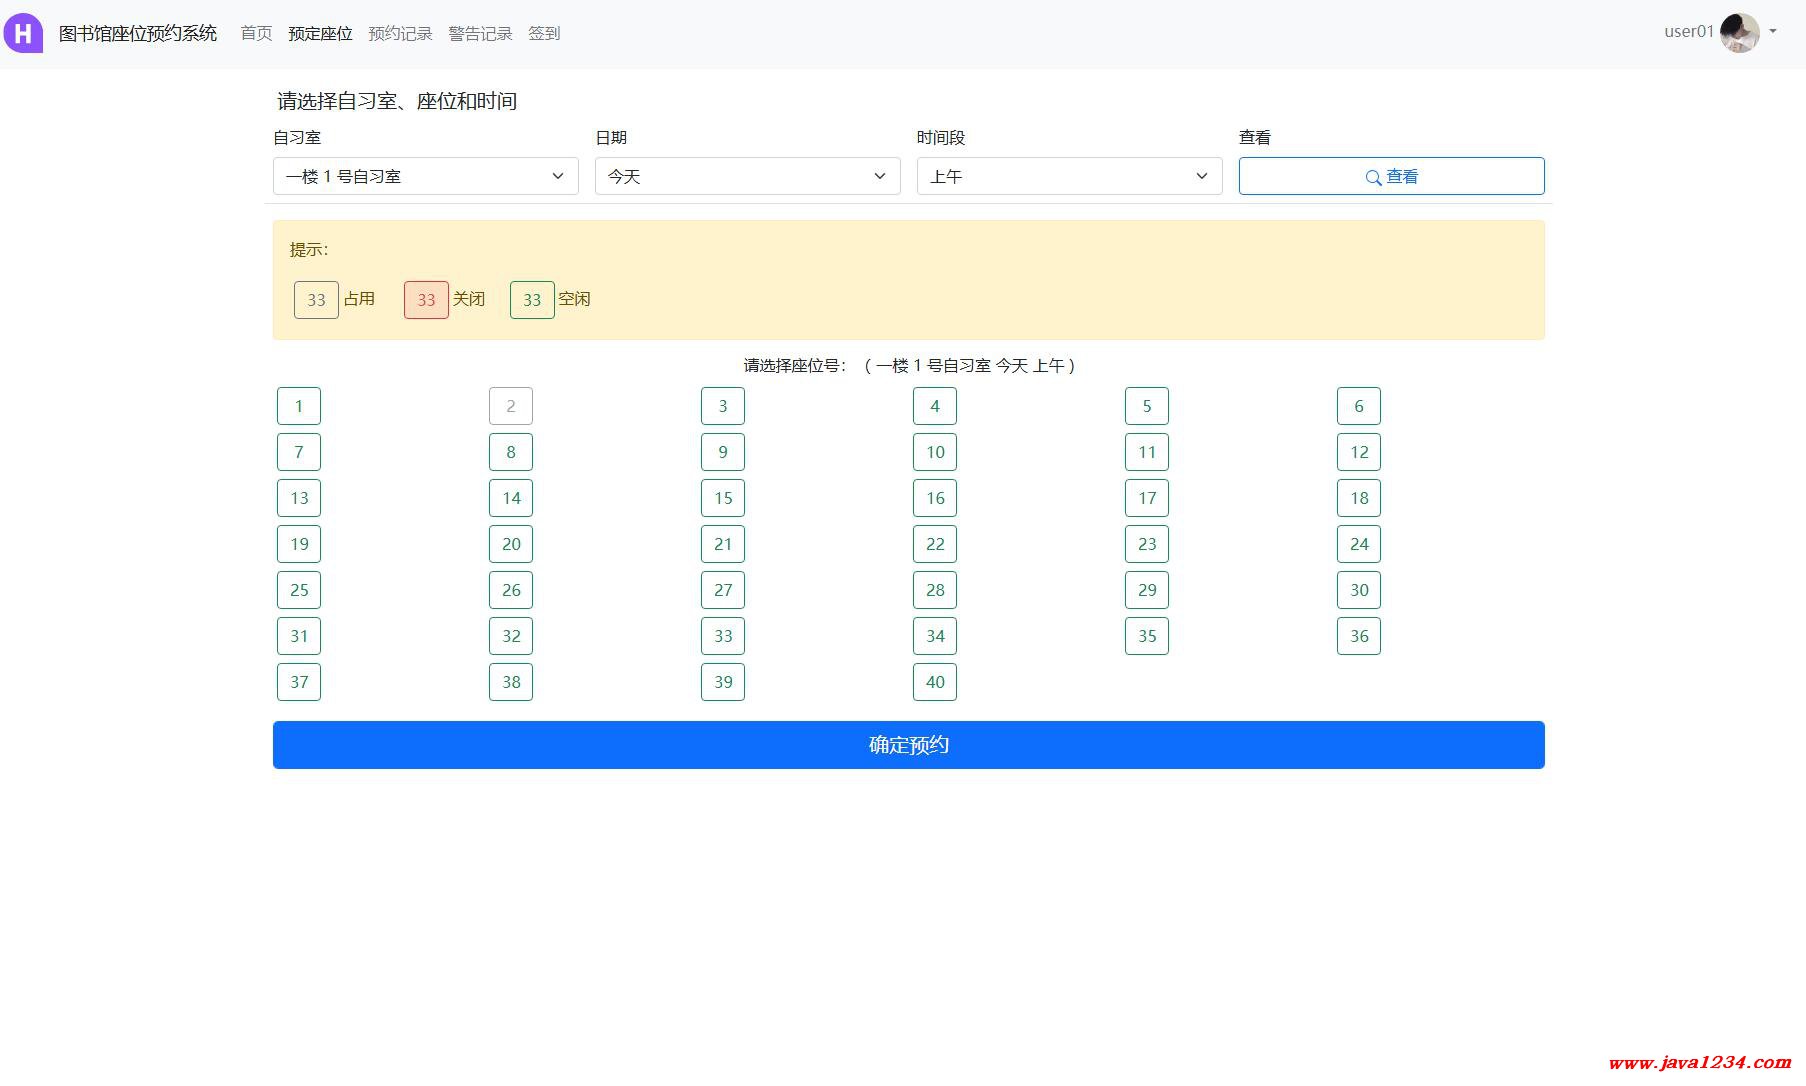Click the red 关闭 legend swatch
The height and width of the screenshot is (1086, 1806).
pyautogui.click(x=426, y=300)
